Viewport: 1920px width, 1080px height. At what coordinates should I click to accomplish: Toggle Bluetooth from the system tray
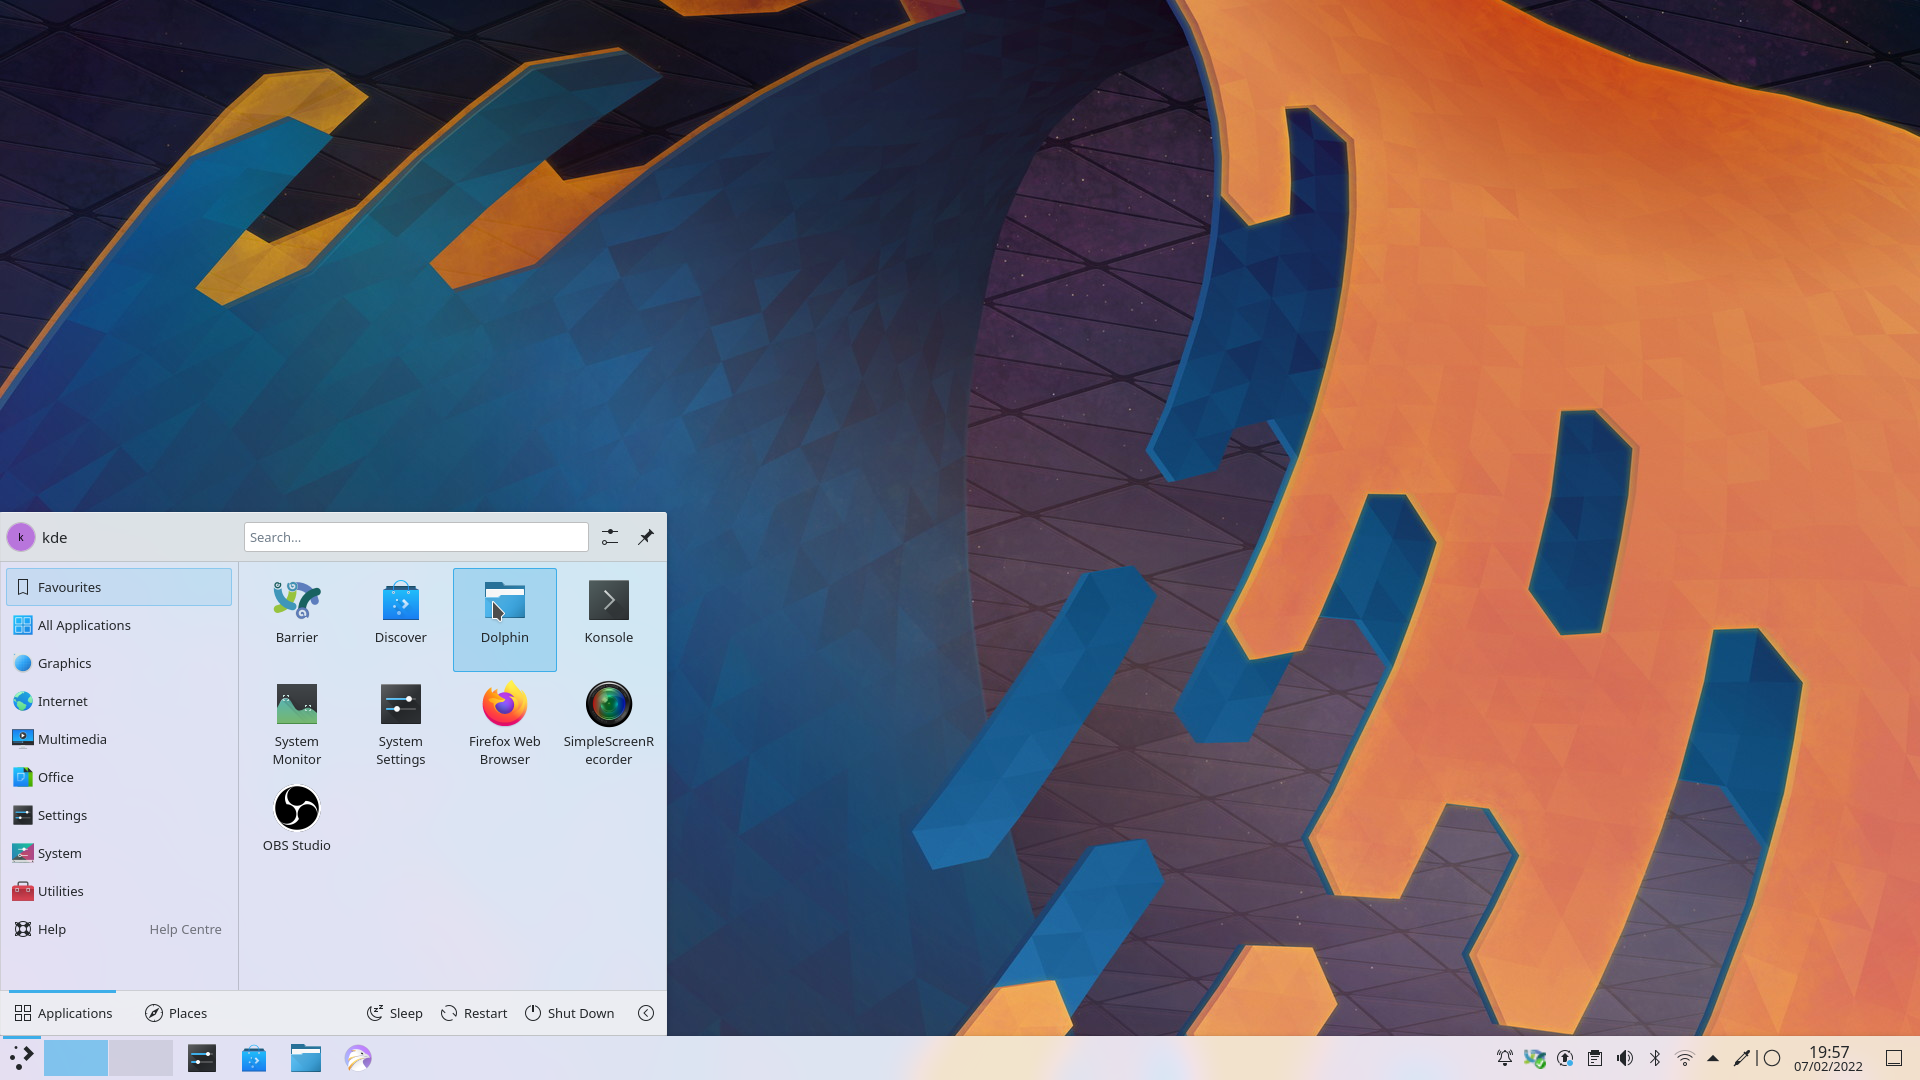click(x=1656, y=1057)
